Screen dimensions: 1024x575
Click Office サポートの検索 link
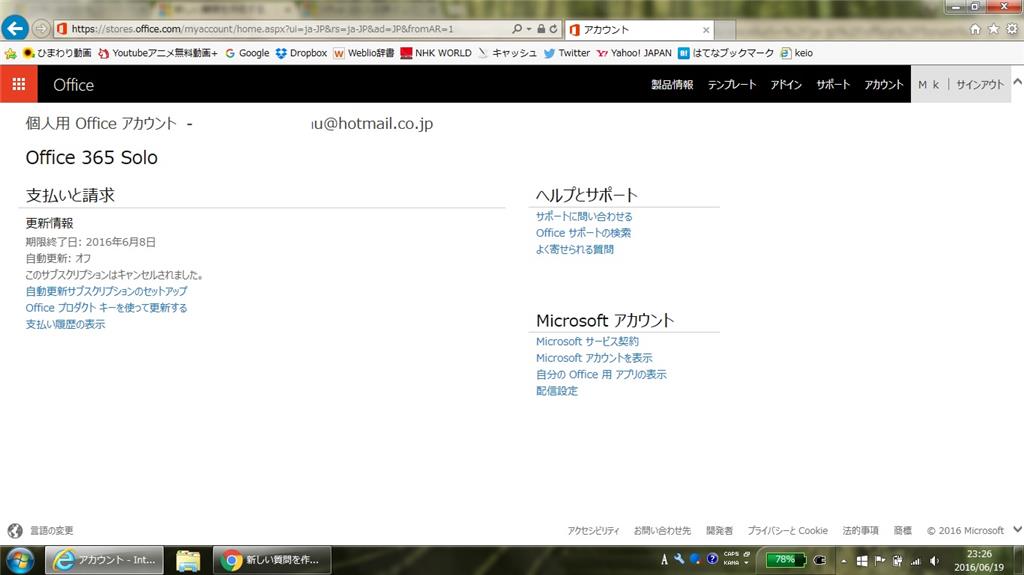click(x=583, y=233)
